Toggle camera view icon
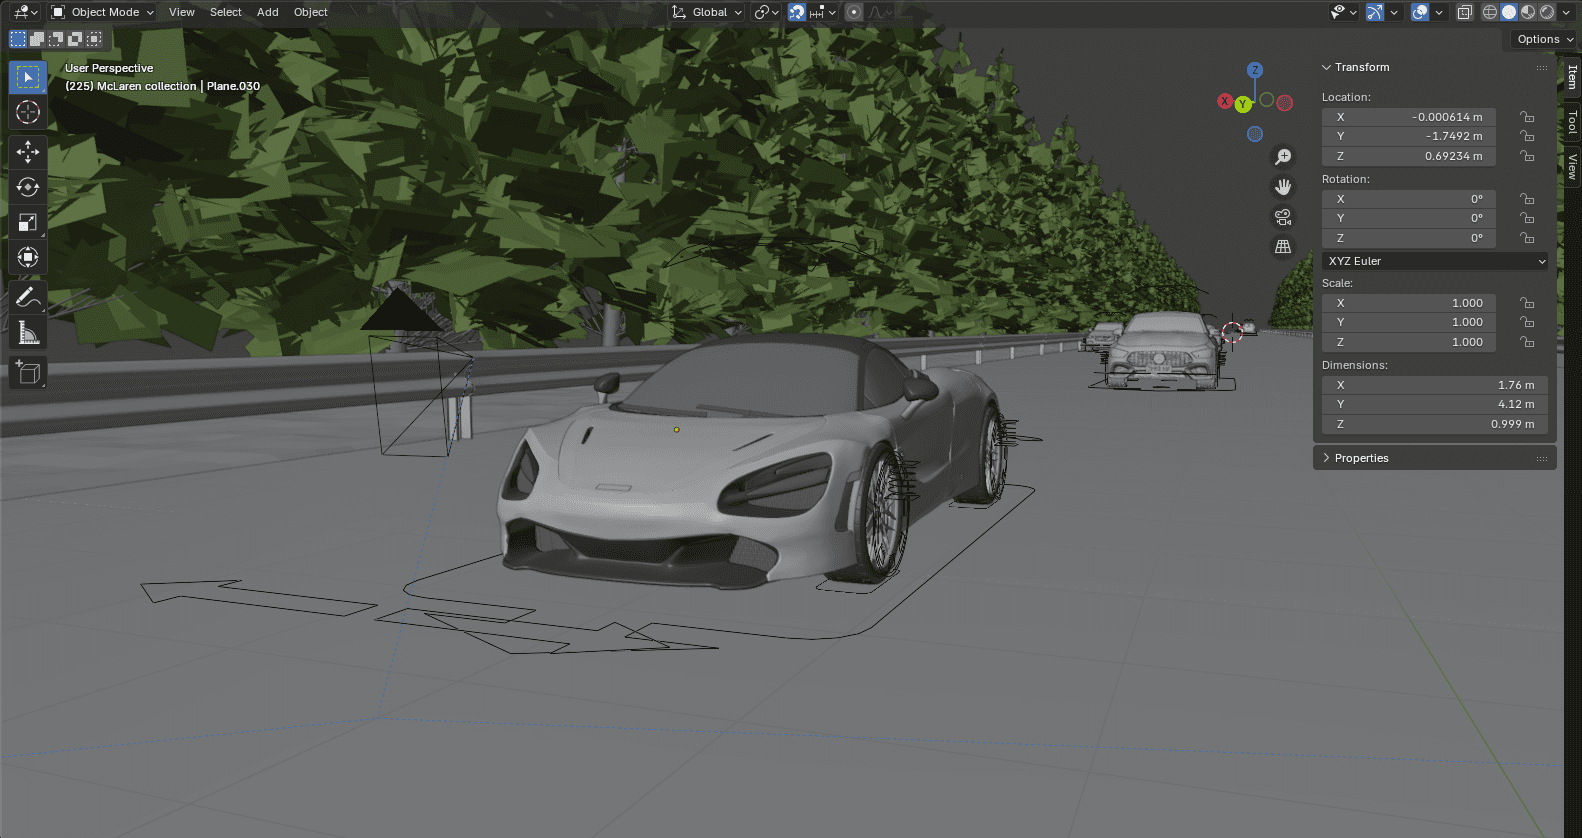Screen dimensions: 1582x838 [1283, 217]
